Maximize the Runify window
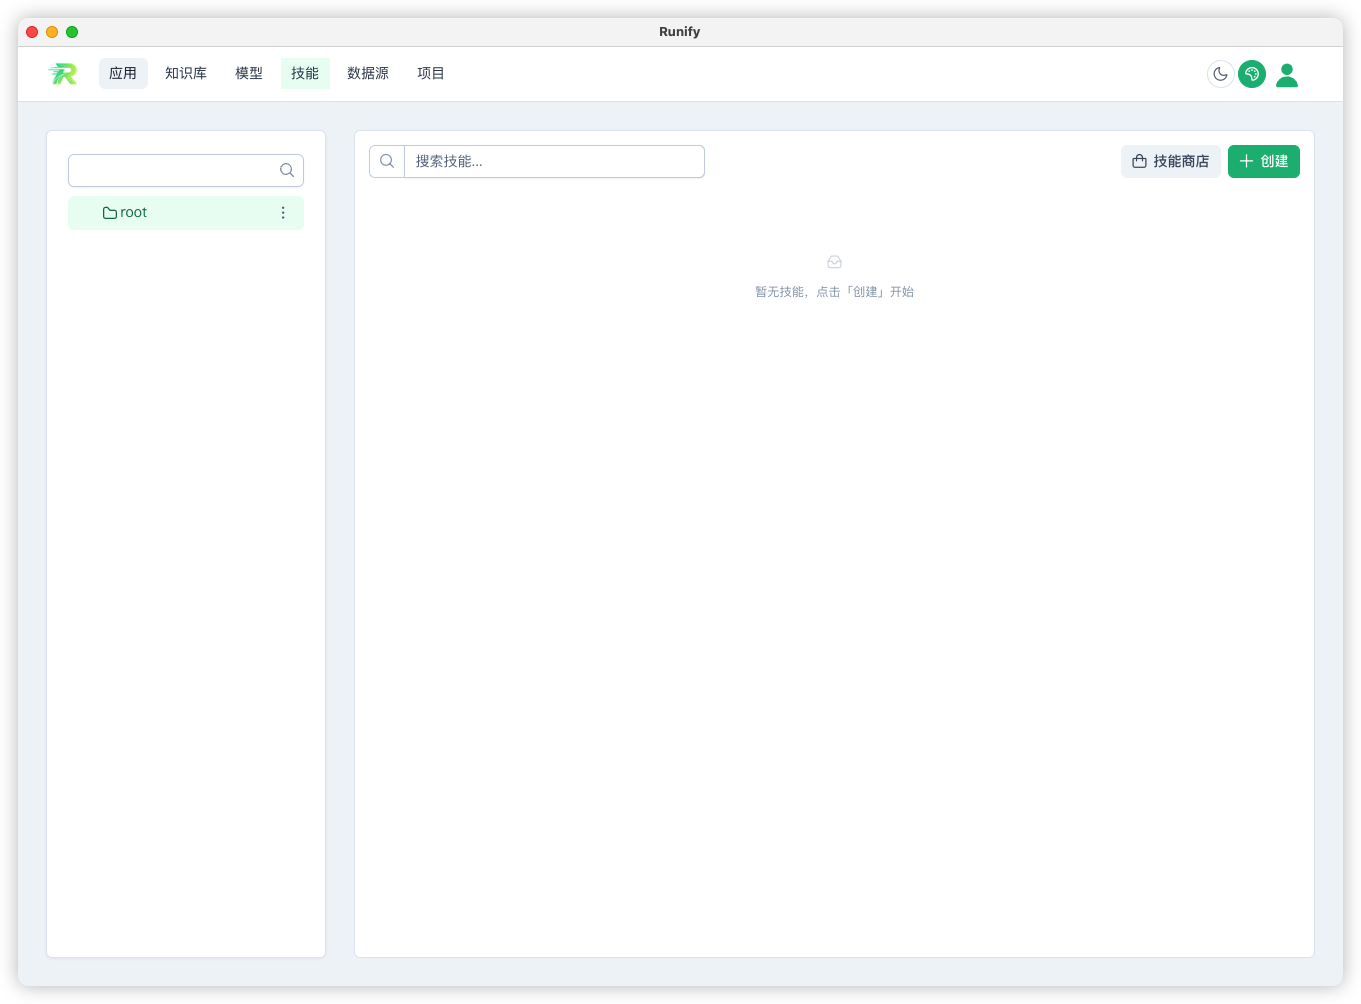Screen dimensions: 1361x1004 72,32
